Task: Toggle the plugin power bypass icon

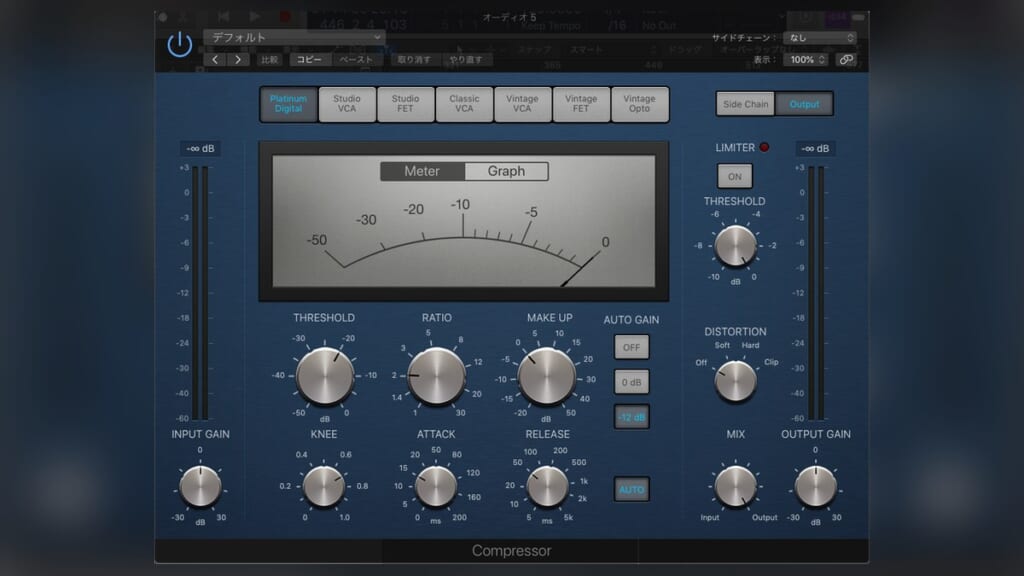Action: (180, 44)
